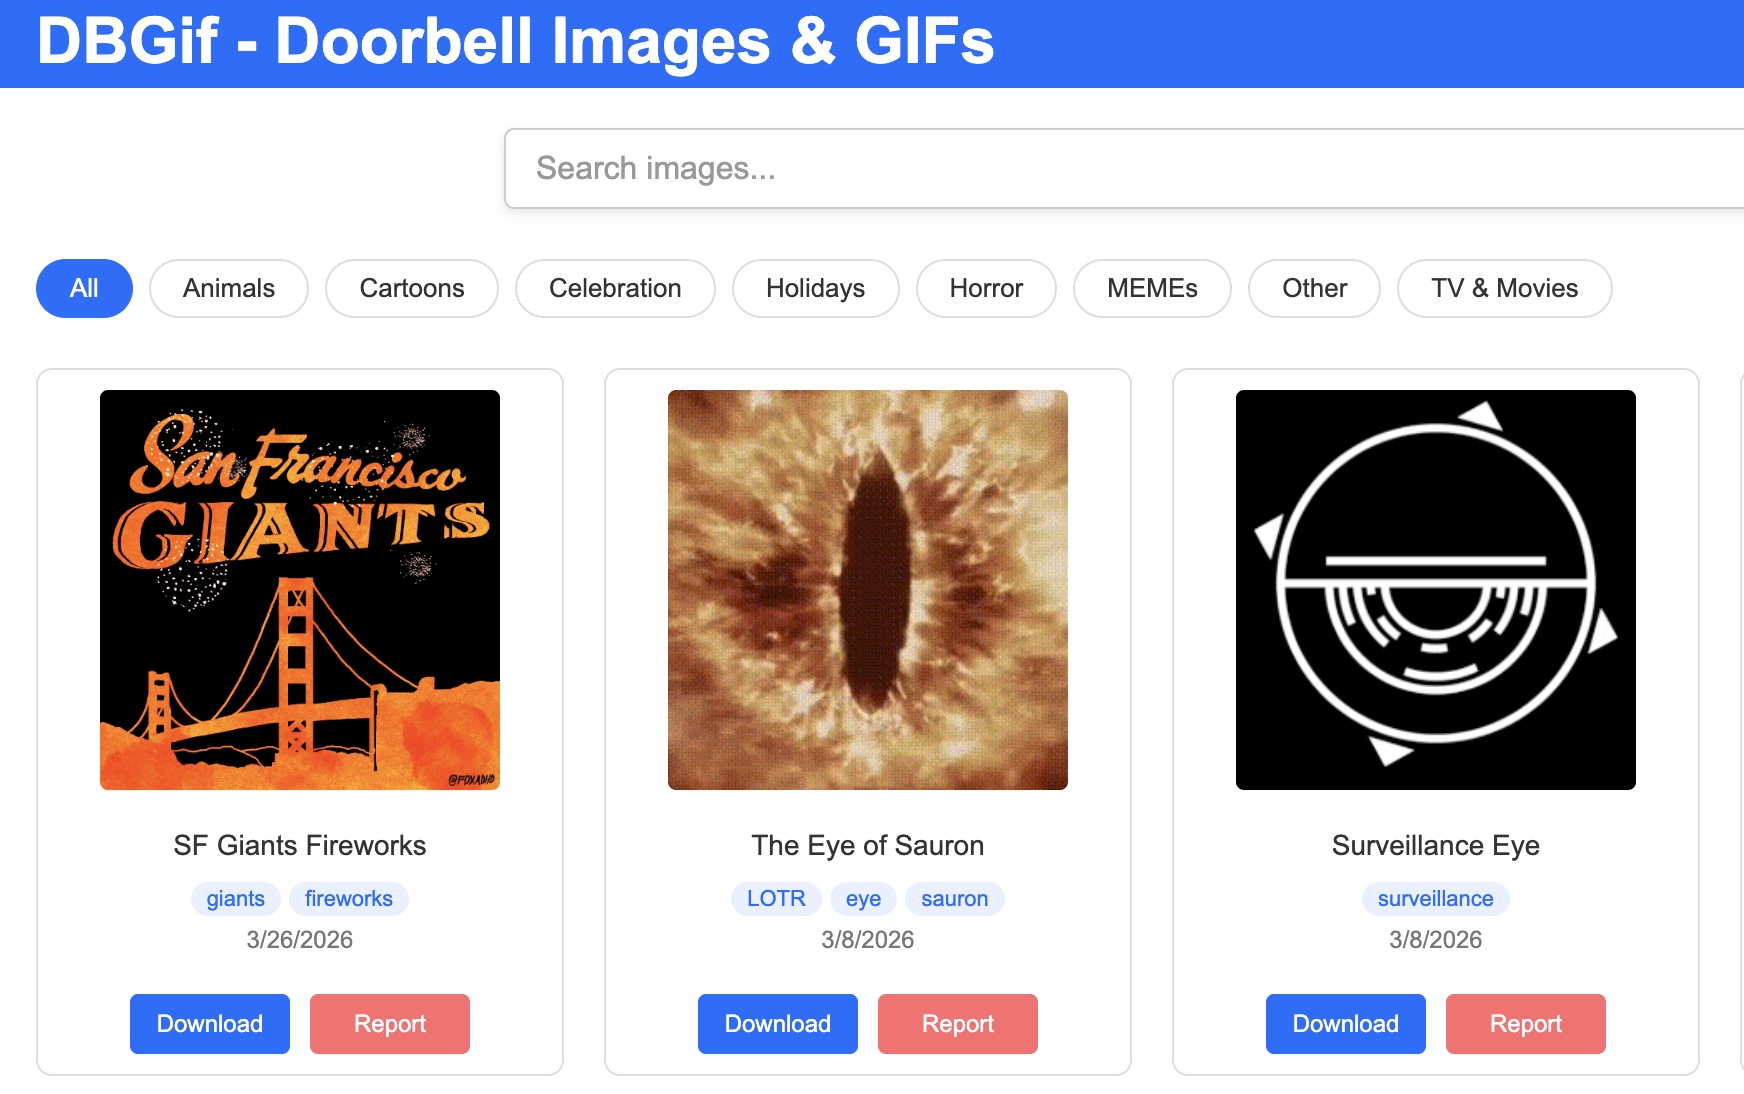
Task: Show only Holidays images
Action: (815, 288)
